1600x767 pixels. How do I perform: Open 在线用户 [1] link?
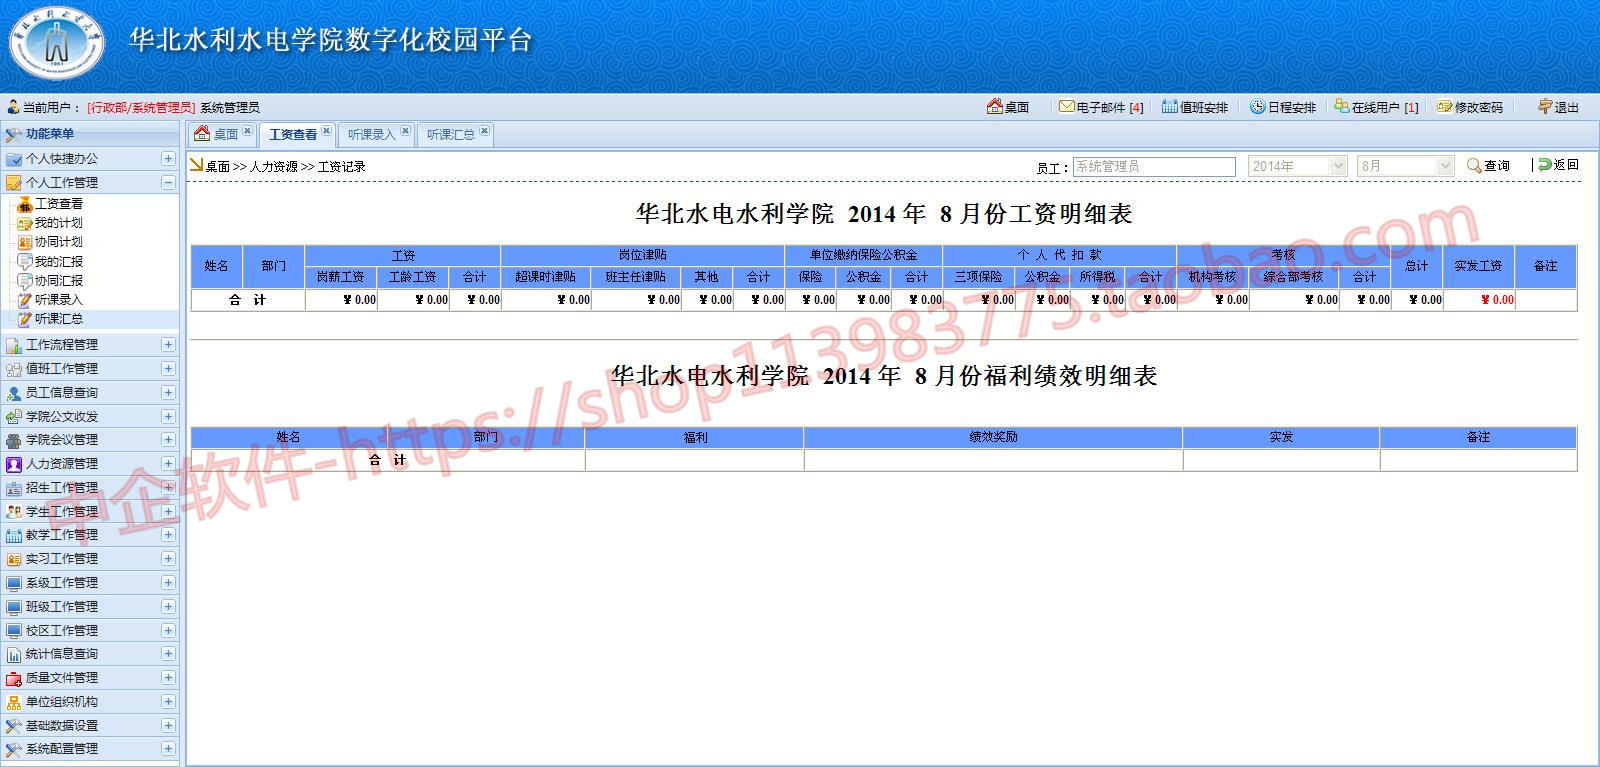pyautogui.click(x=1377, y=107)
